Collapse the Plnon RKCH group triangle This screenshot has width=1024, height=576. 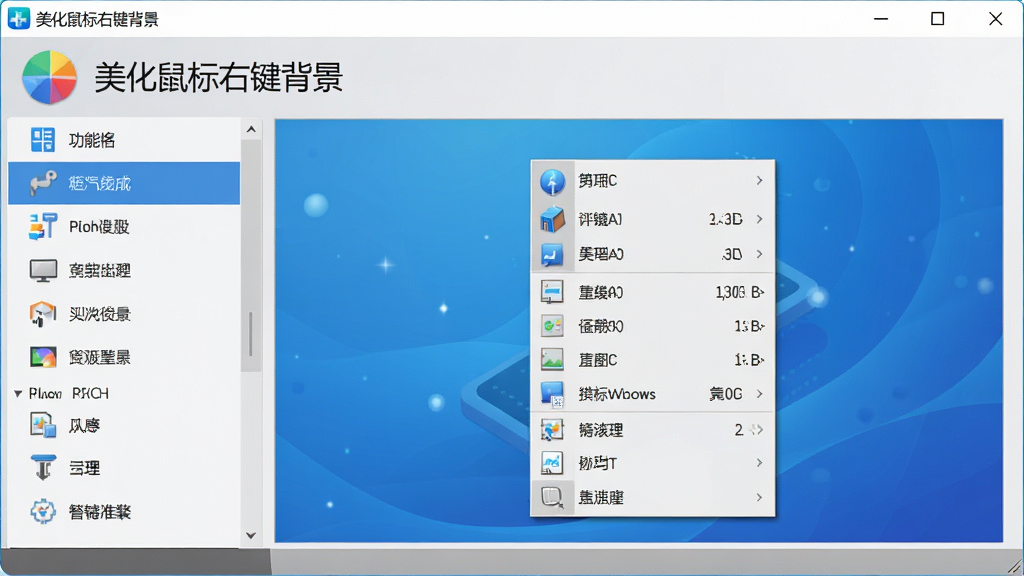[18, 394]
